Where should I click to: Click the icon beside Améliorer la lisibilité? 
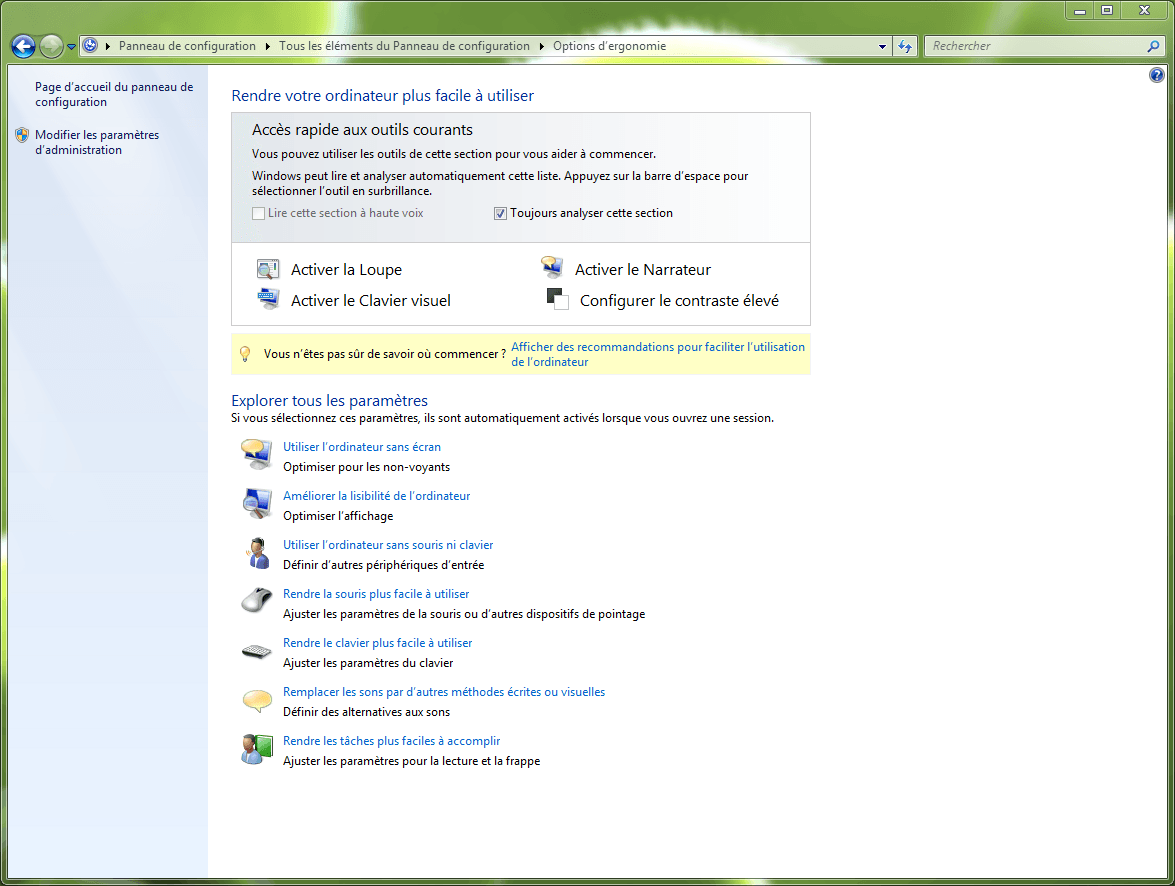(x=257, y=504)
